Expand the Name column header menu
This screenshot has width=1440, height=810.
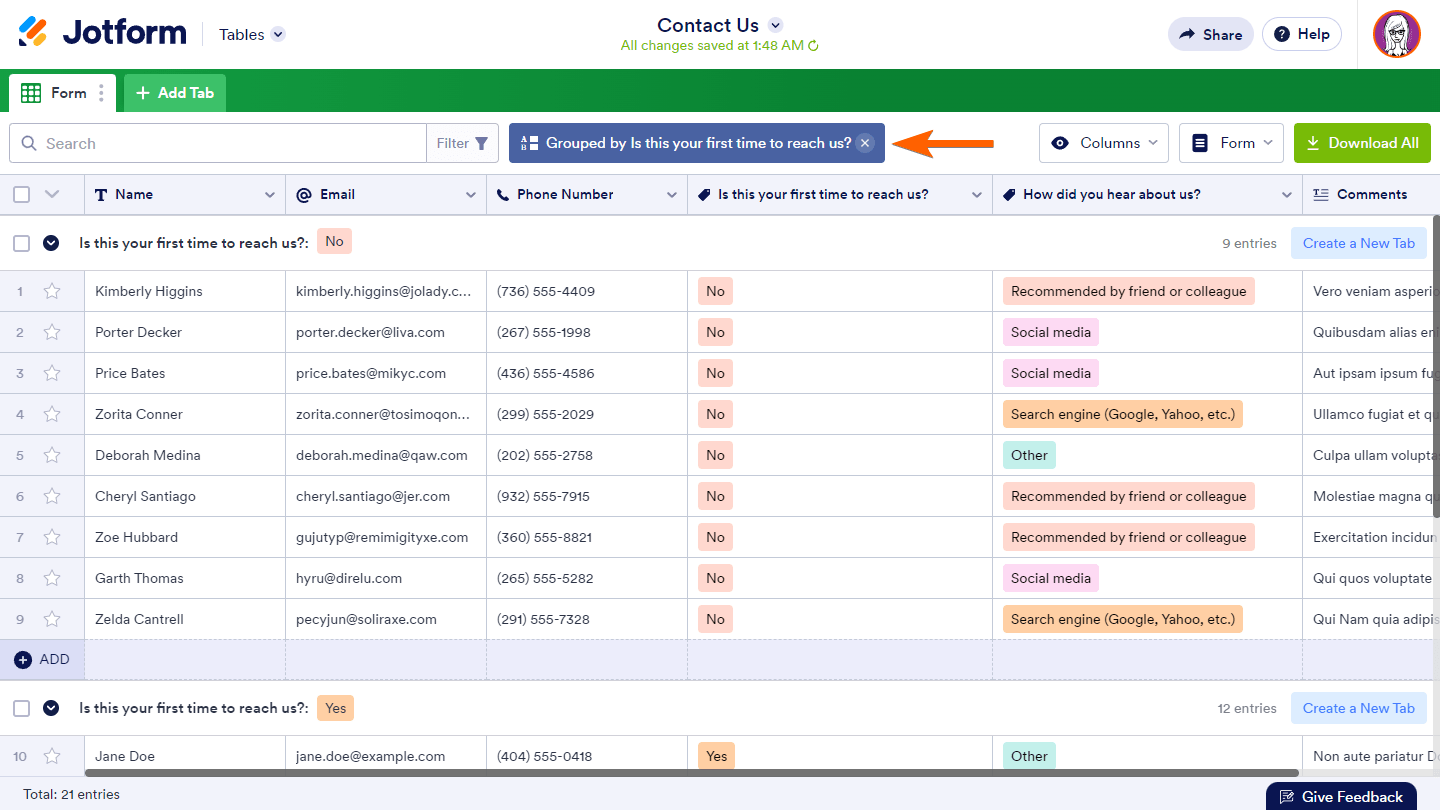pyautogui.click(x=269, y=195)
